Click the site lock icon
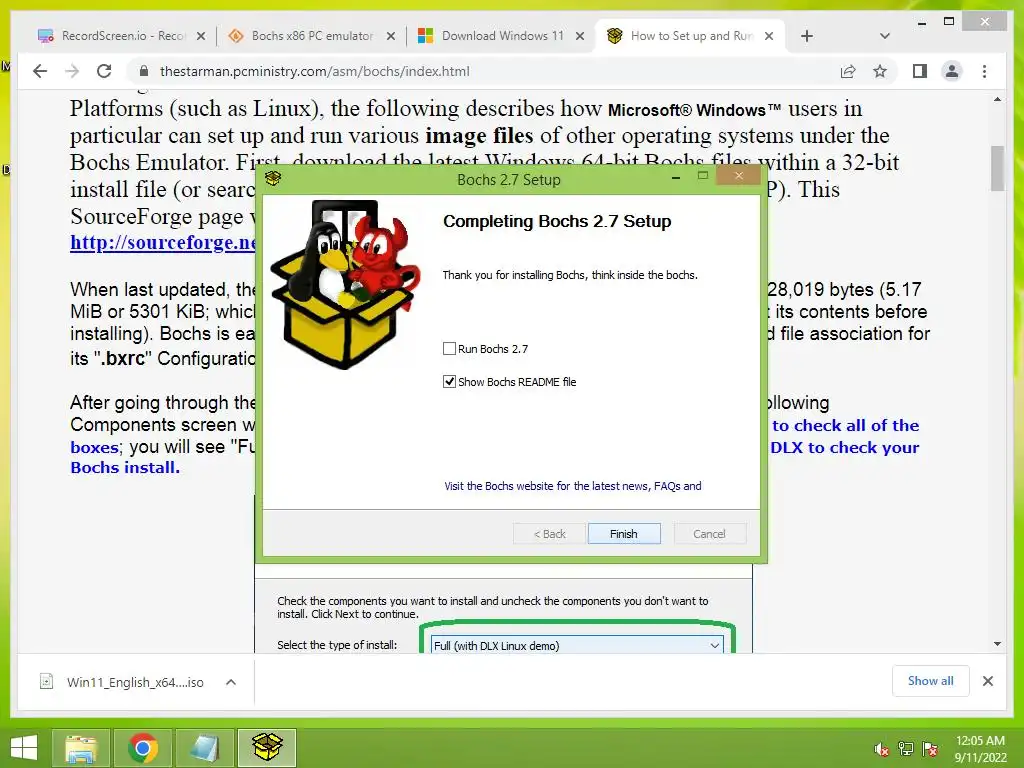Screen dimensions: 1024x768 coord(144,71)
